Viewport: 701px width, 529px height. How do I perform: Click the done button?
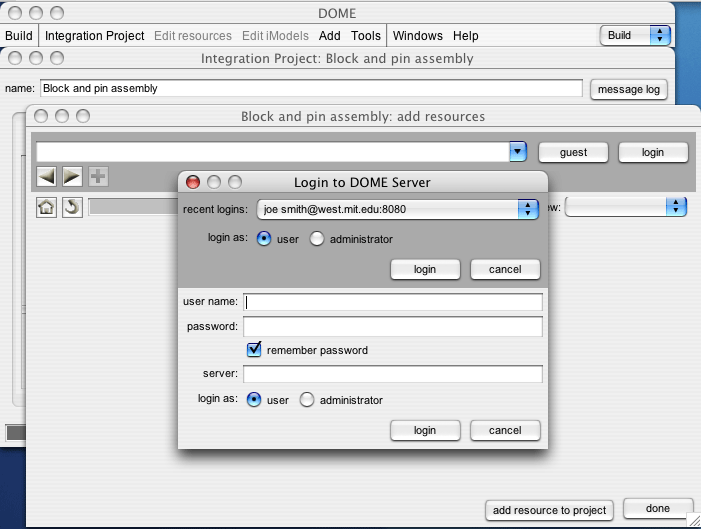[x=658, y=508]
